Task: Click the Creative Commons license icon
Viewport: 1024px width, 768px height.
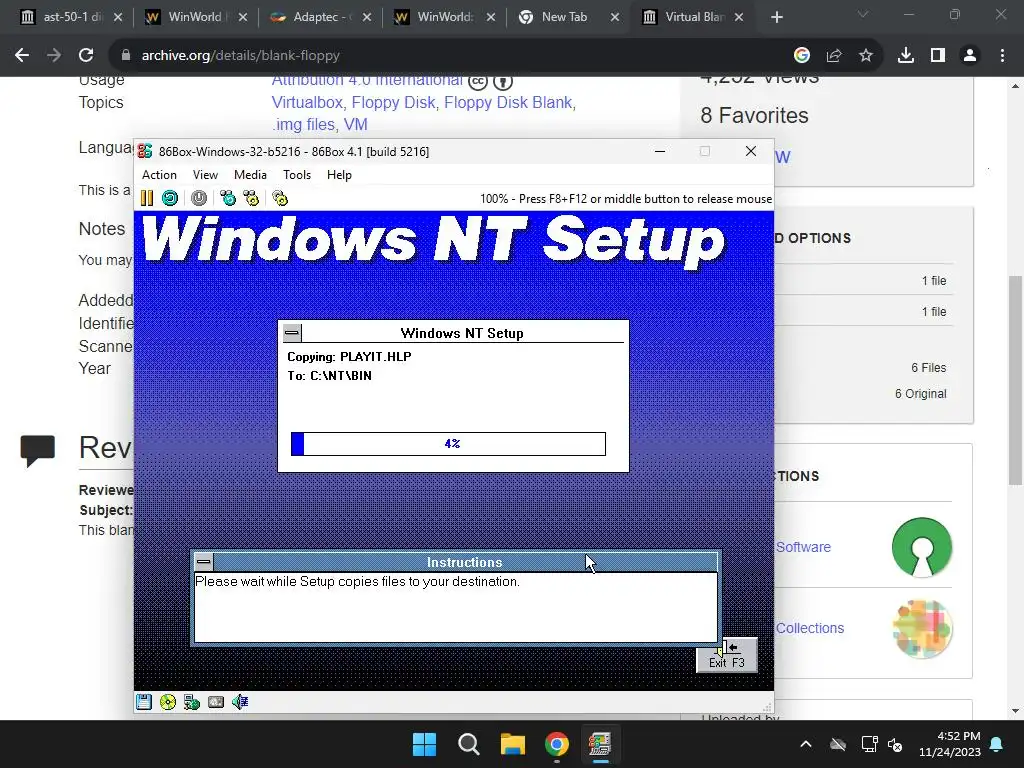Action: coord(478,82)
